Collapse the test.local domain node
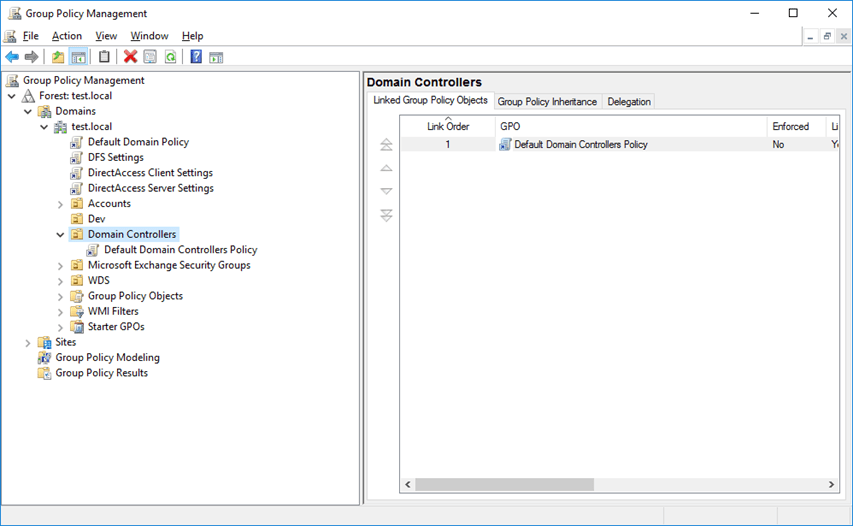The height and width of the screenshot is (526, 853). pyautogui.click(x=45, y=127)
